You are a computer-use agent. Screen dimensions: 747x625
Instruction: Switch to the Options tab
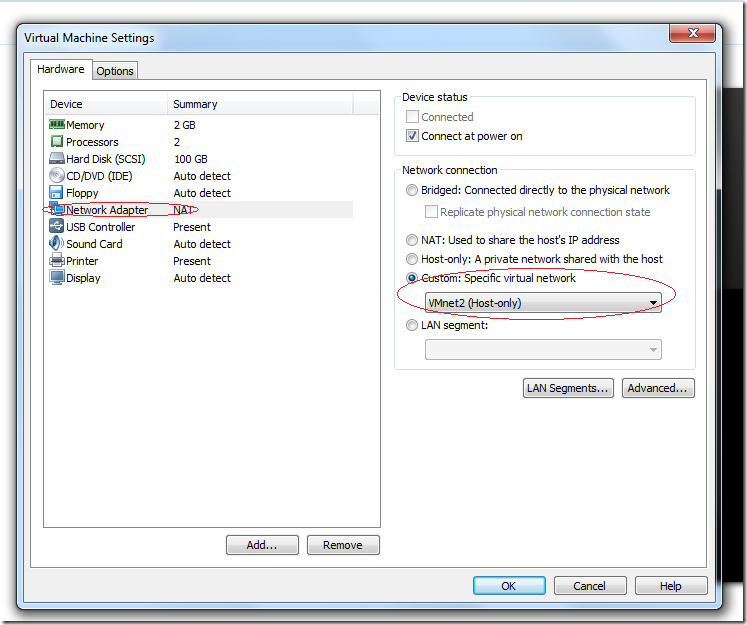[115, 71]
